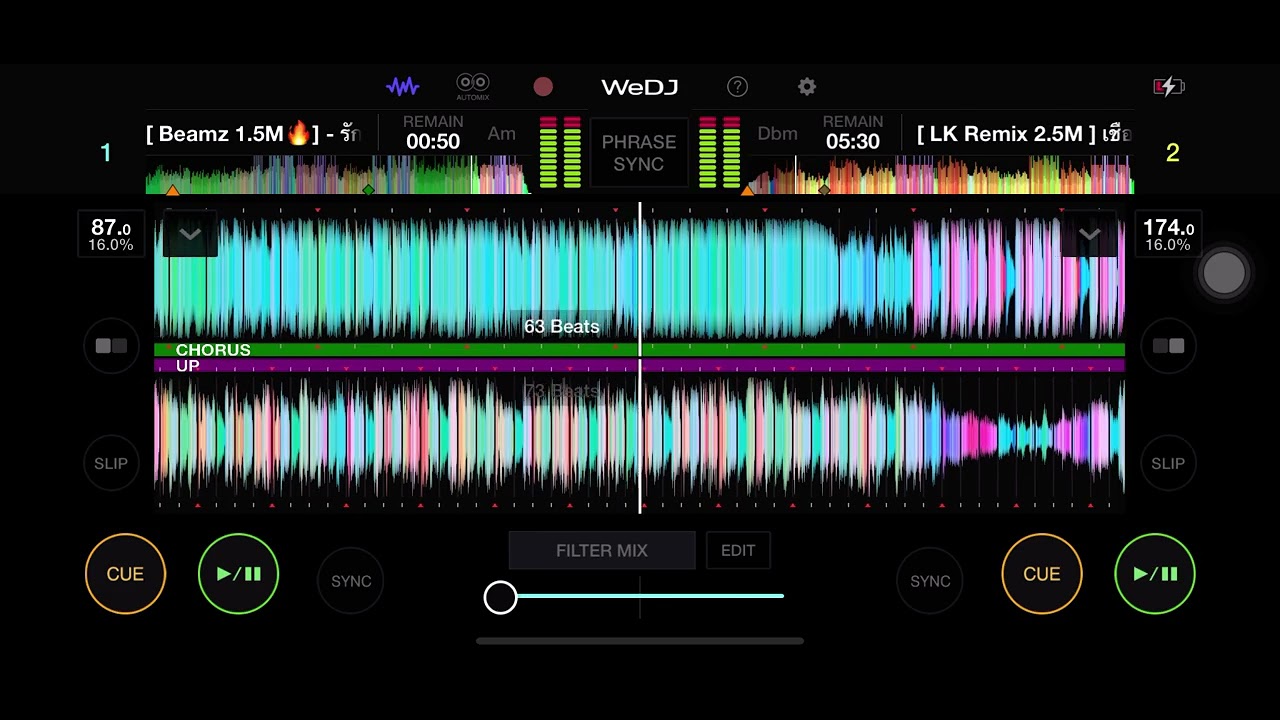Open the settings gear
Image resolution: width=1280 pixels, height=720 pixels.
(807, 87)
